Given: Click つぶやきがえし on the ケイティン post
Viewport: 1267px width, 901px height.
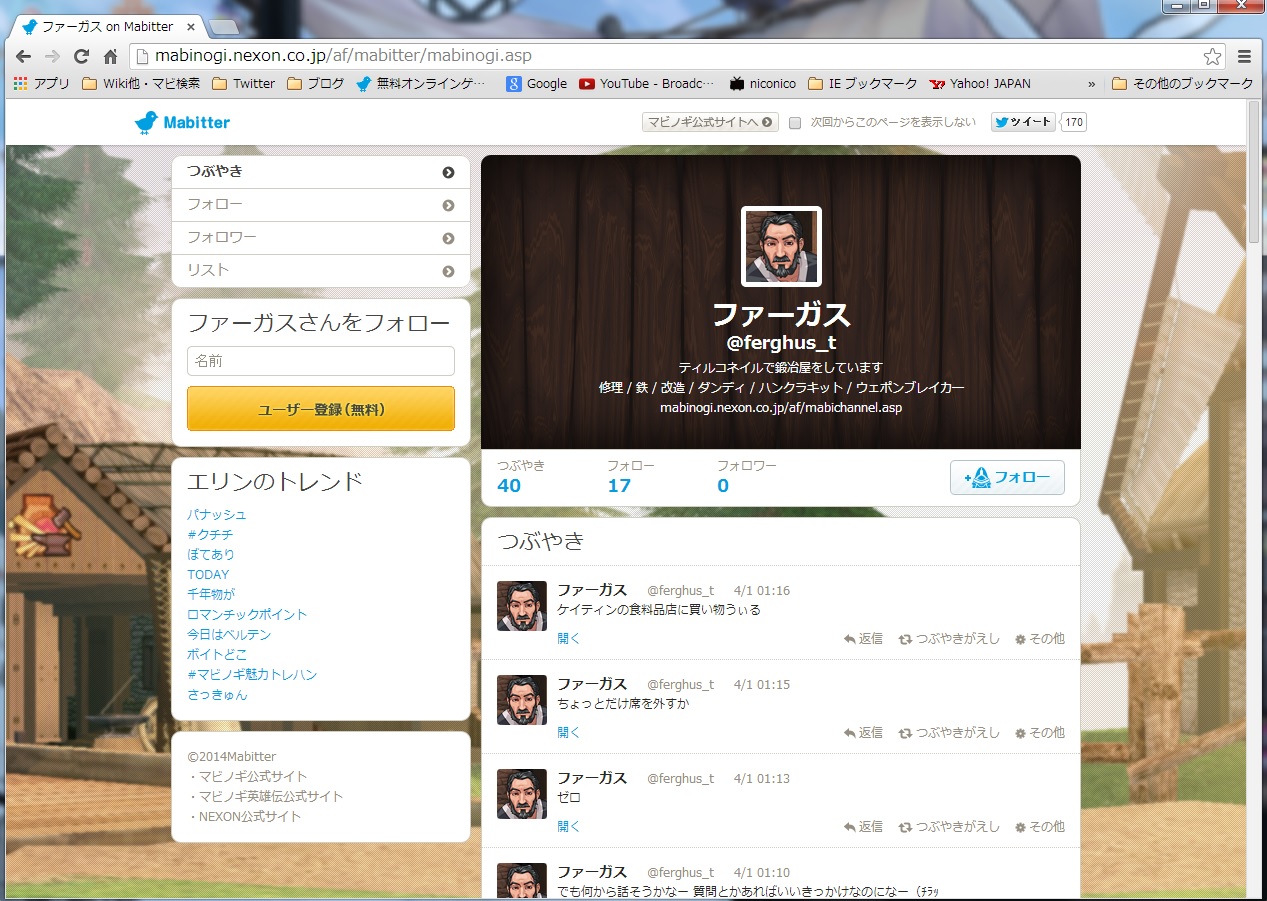Looking at the screenshot, I should click(949, 638).
